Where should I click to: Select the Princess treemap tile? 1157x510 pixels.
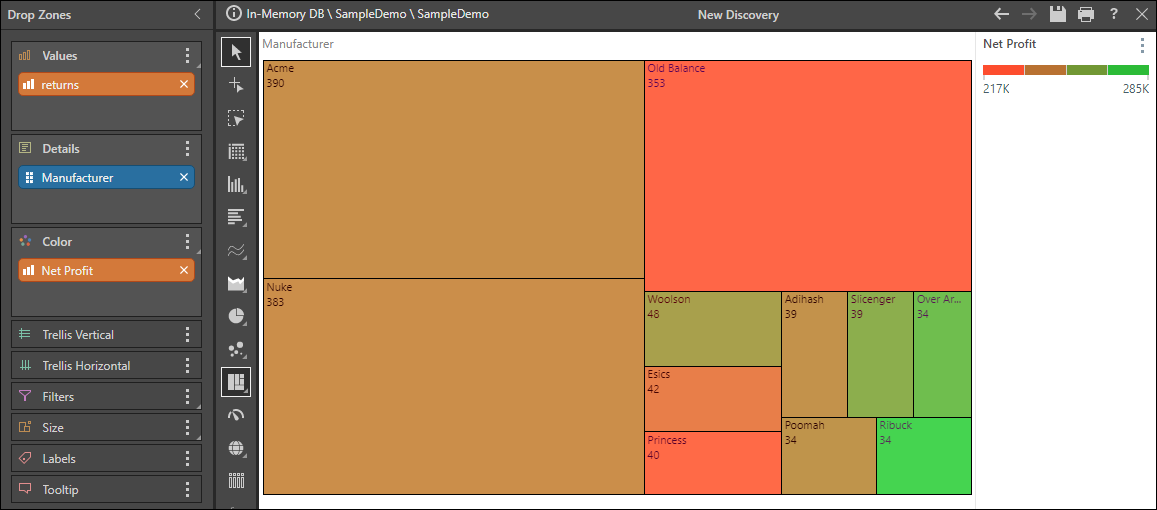coord(713,463)
